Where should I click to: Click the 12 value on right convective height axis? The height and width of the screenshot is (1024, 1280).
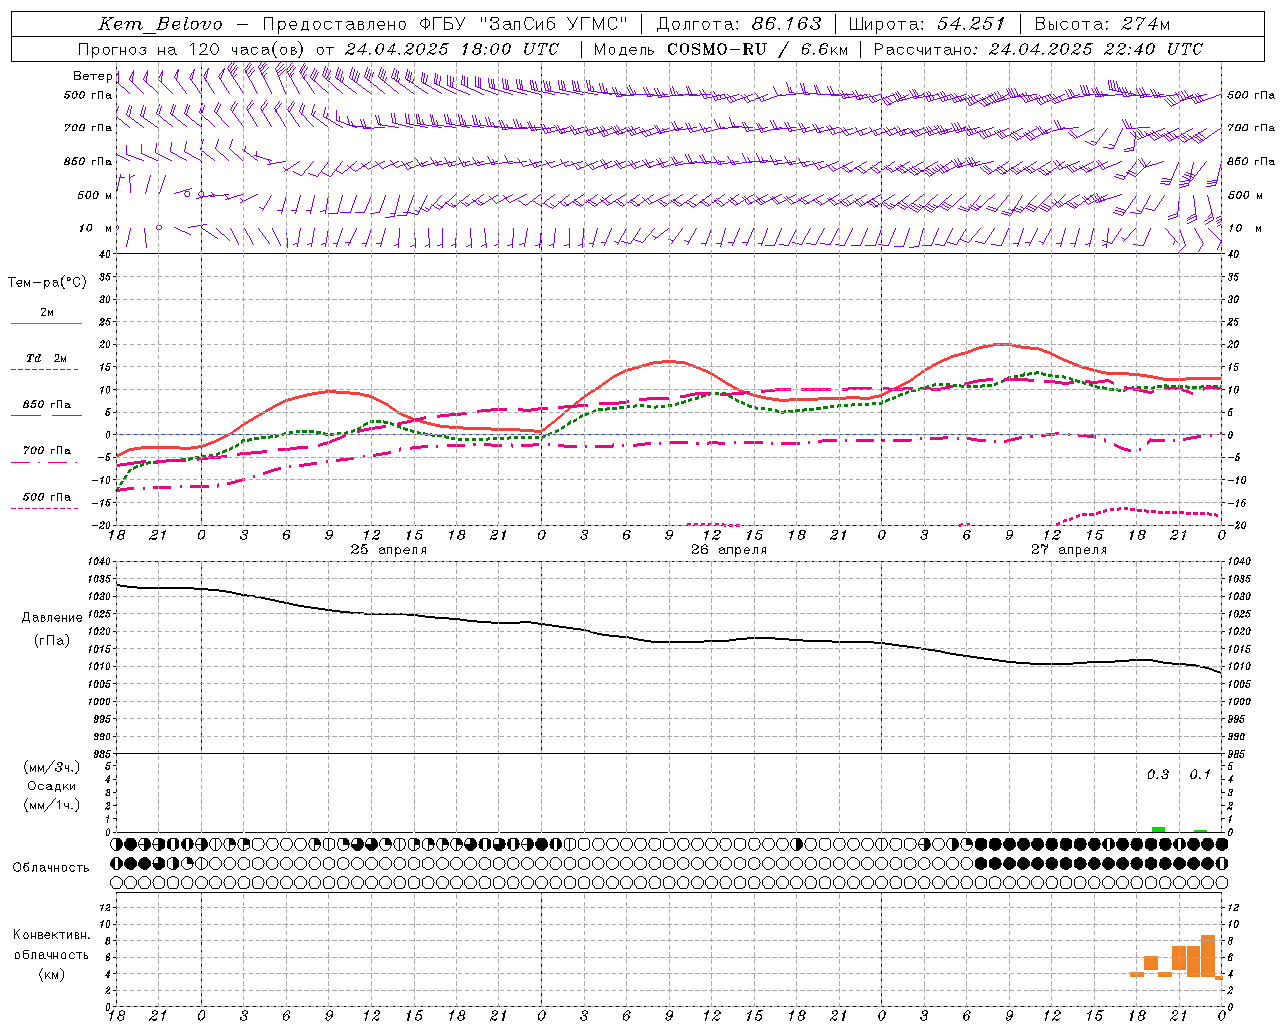(1233, 907)
